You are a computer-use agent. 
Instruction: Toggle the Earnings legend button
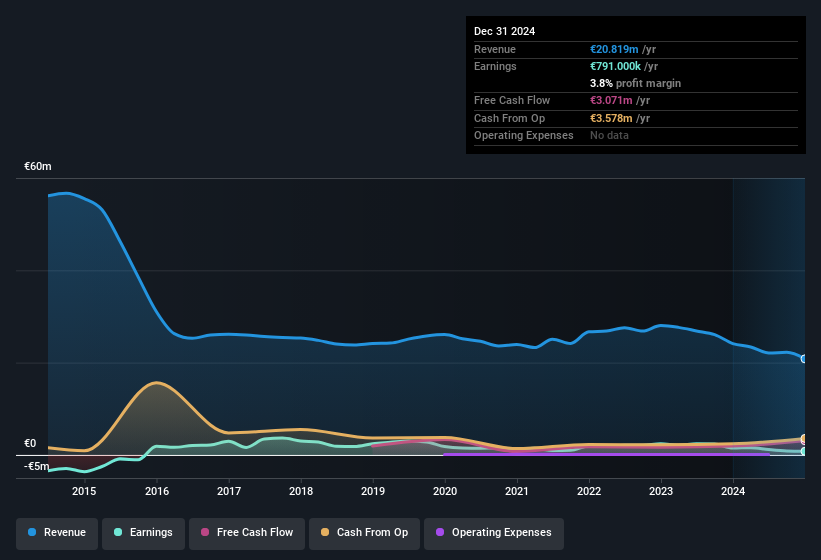click(x=143, y=533)
